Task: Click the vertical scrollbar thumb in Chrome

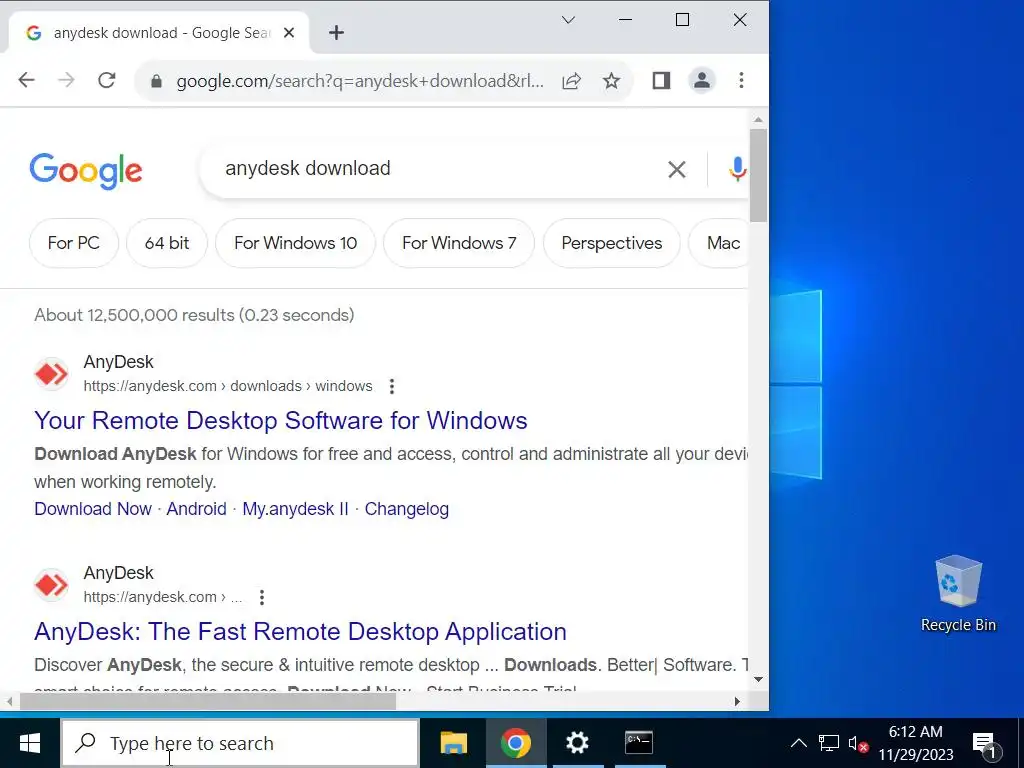Action: tap(758, 175)
